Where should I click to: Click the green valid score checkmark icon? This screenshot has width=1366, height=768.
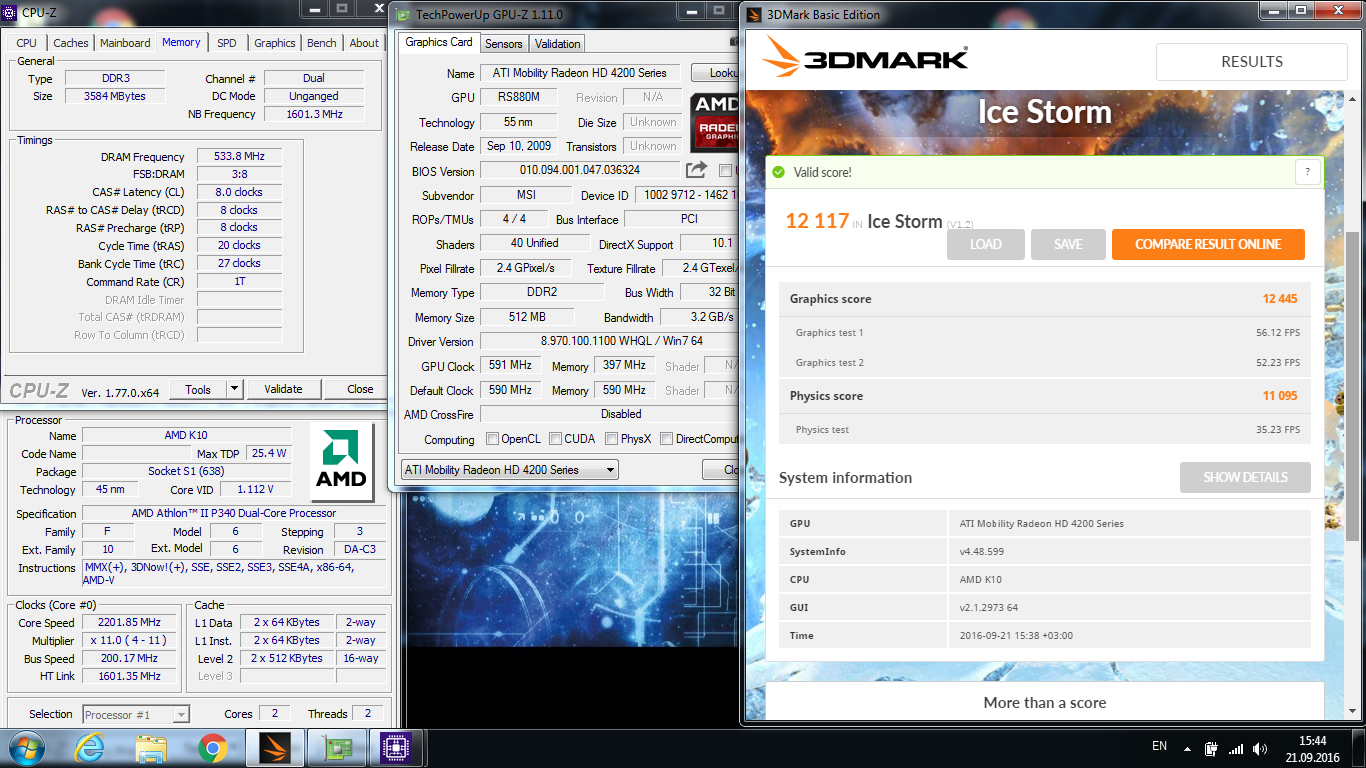779,172
